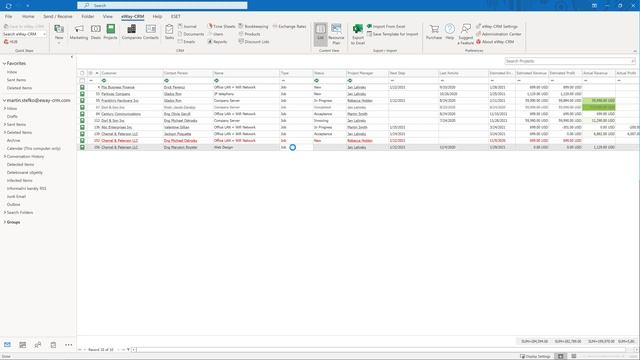The image size is (640, 360).
Task: Switch to Resource Plan view
Action: tap(336, 33)
